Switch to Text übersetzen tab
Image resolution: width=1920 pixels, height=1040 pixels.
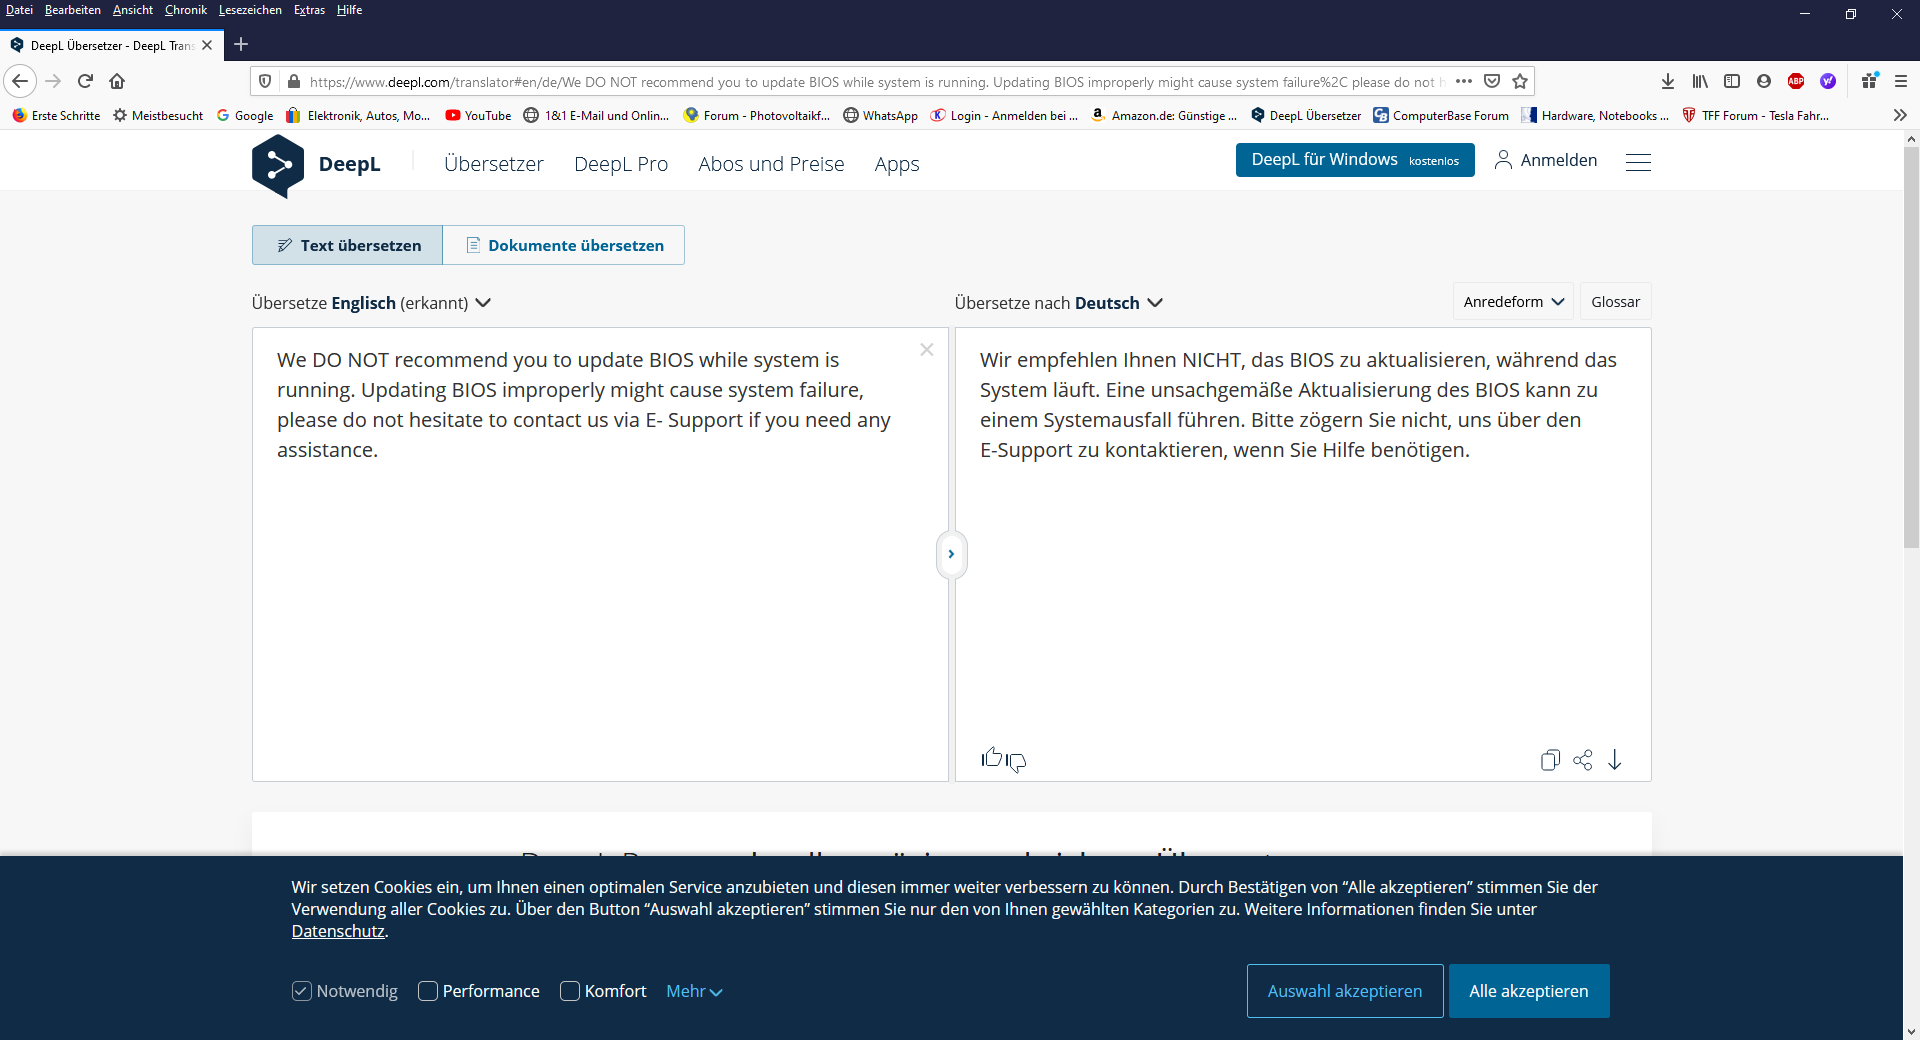pos(347,245)
